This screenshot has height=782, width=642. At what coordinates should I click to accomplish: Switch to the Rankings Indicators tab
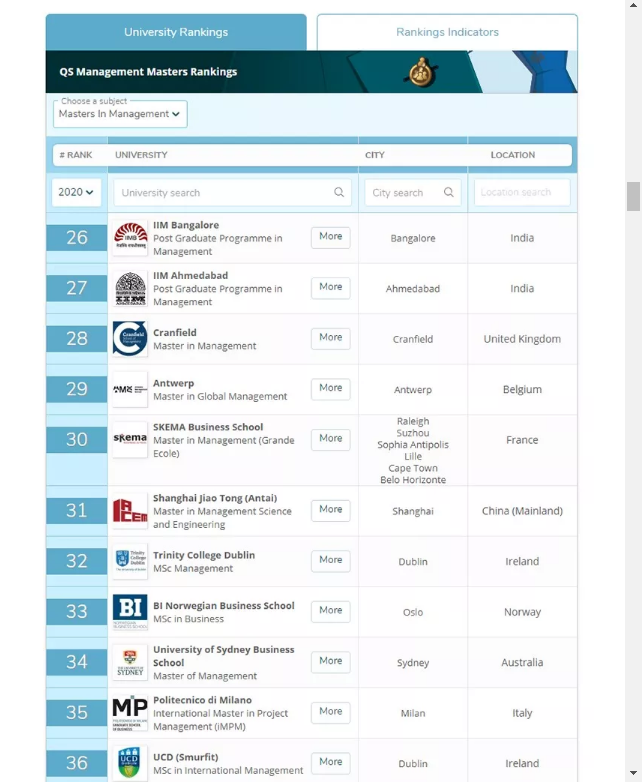click(x=447, y=32)
